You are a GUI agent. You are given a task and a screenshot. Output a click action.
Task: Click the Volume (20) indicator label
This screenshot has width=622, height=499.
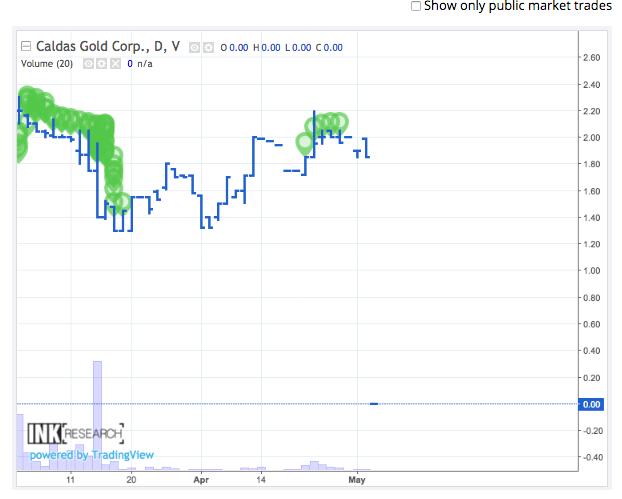tap(47, 63)
